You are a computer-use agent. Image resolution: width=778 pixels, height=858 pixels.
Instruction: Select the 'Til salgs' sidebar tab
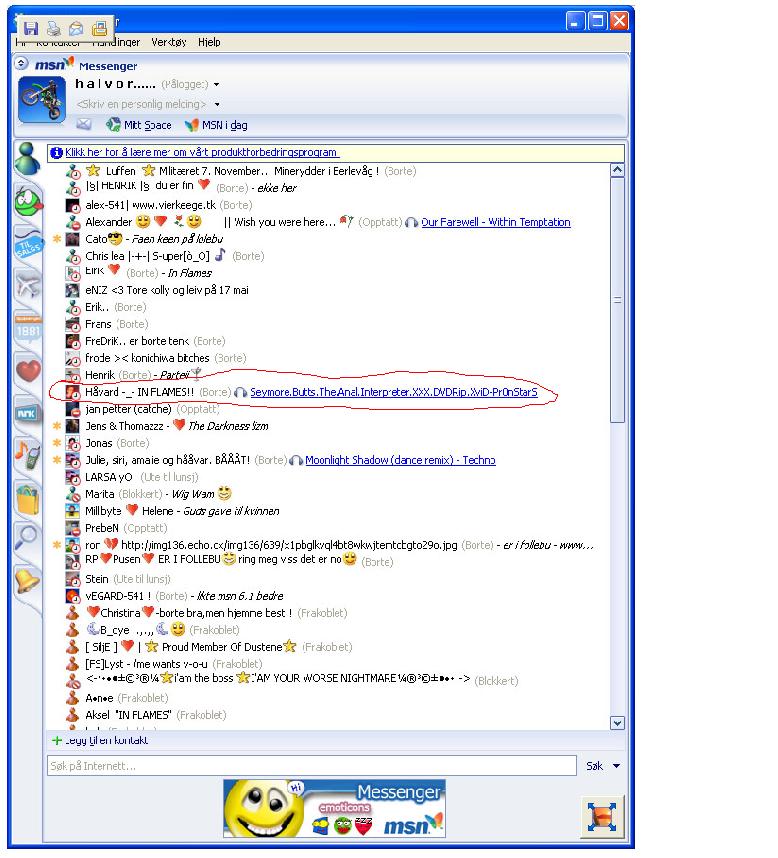(27, 246)
